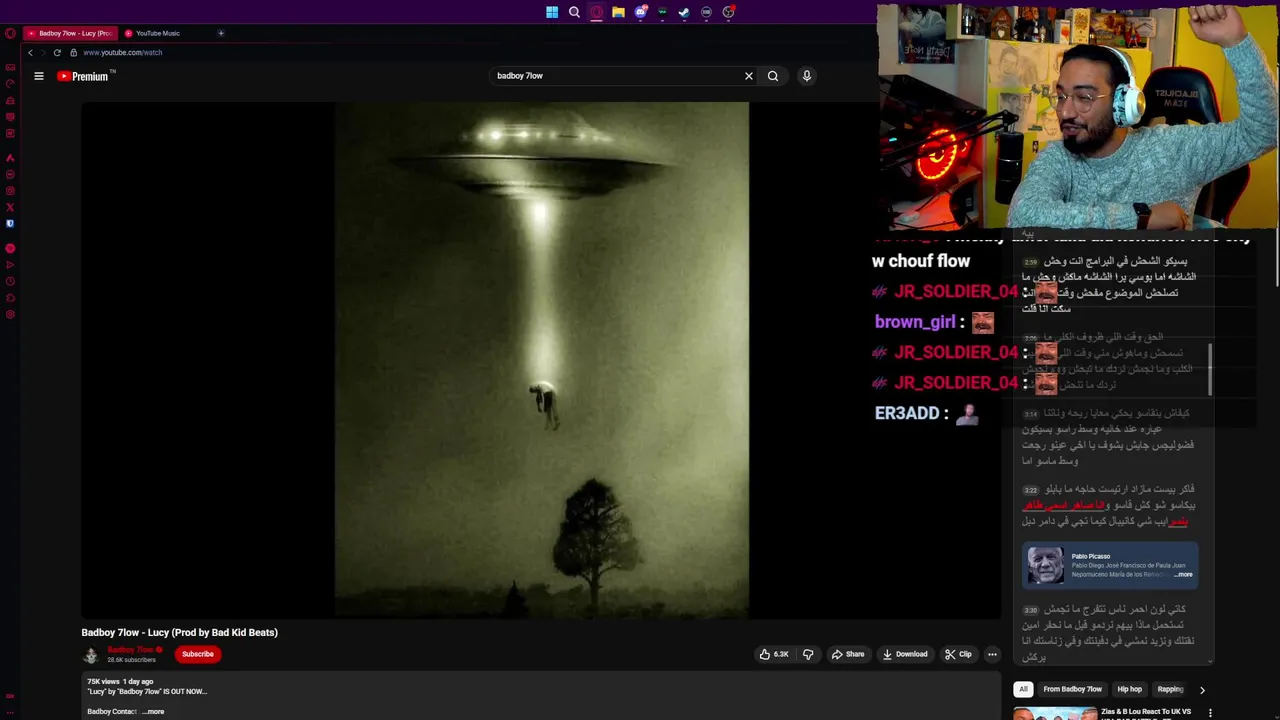Open the YouTube guide hamburger menu
Screen dimensions: 1280x720
click(x=39, y=76)
